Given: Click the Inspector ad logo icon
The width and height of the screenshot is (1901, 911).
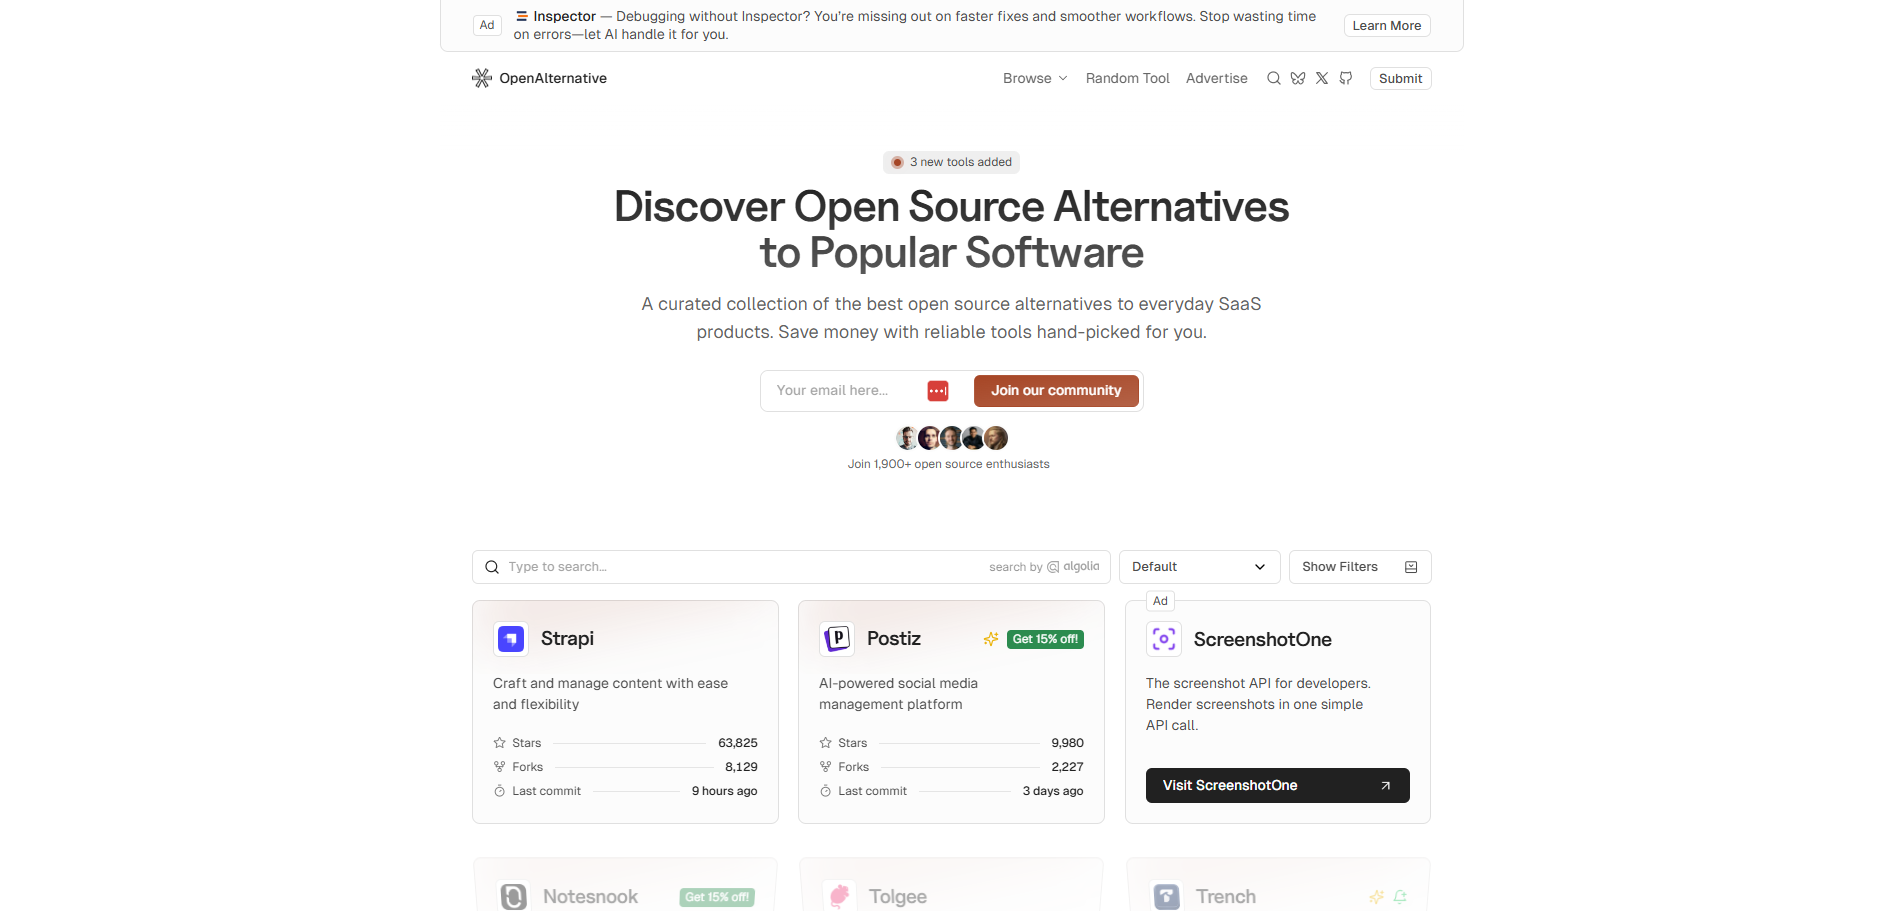Looking at the screenshot, I should click(522, 16).
